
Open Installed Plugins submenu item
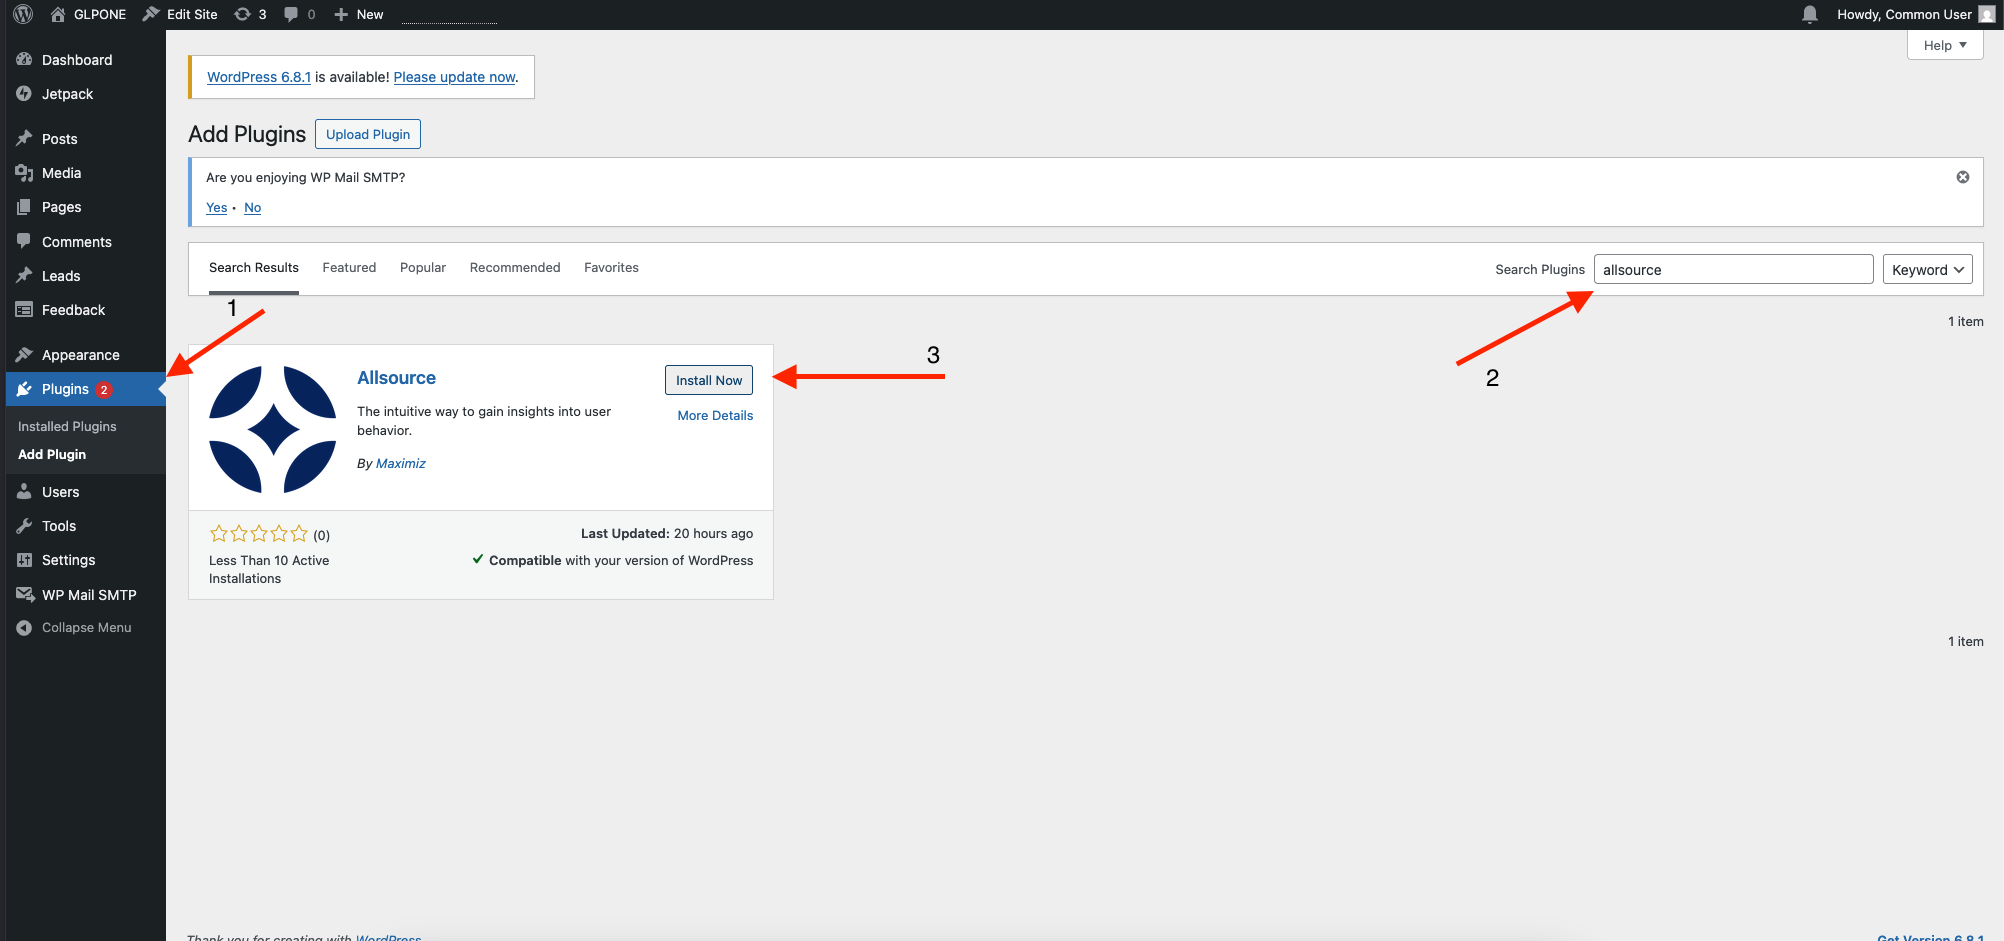pyautogui.click(x=67, y=426)
